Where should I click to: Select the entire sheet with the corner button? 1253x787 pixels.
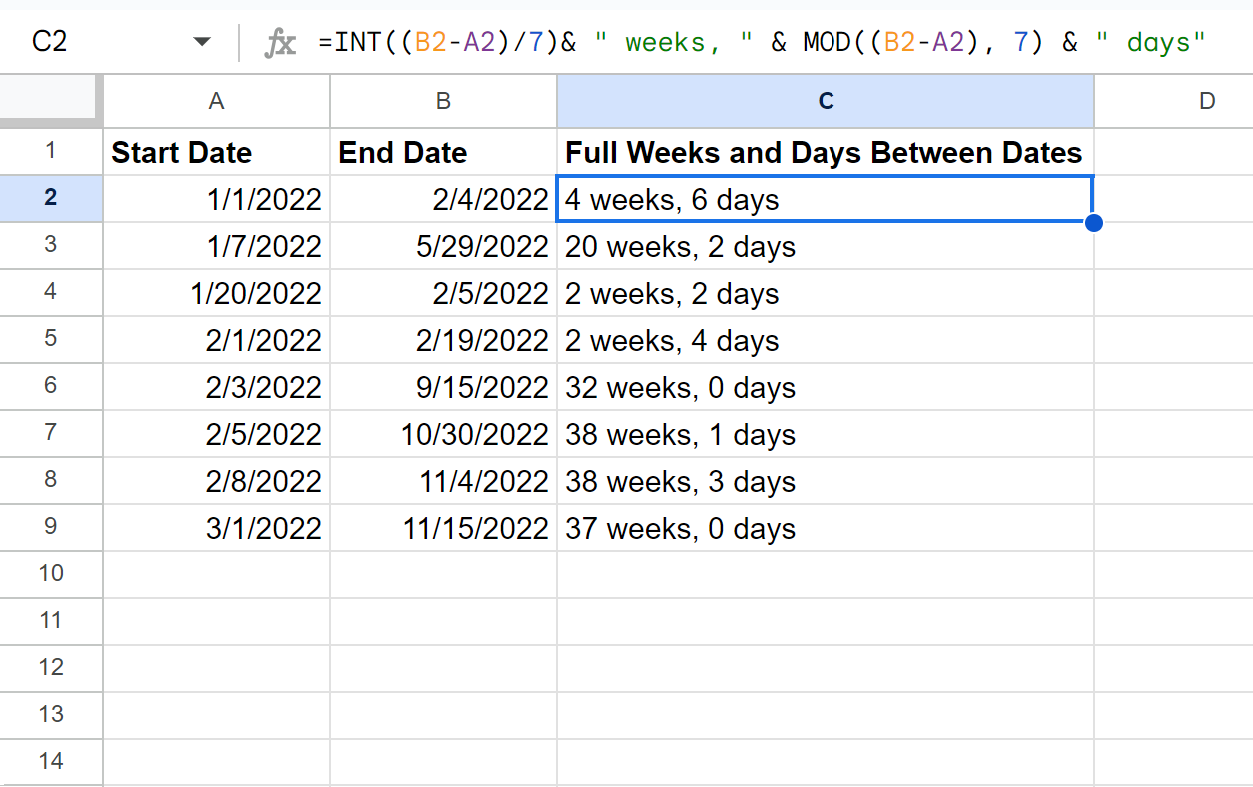click(51, 101)
